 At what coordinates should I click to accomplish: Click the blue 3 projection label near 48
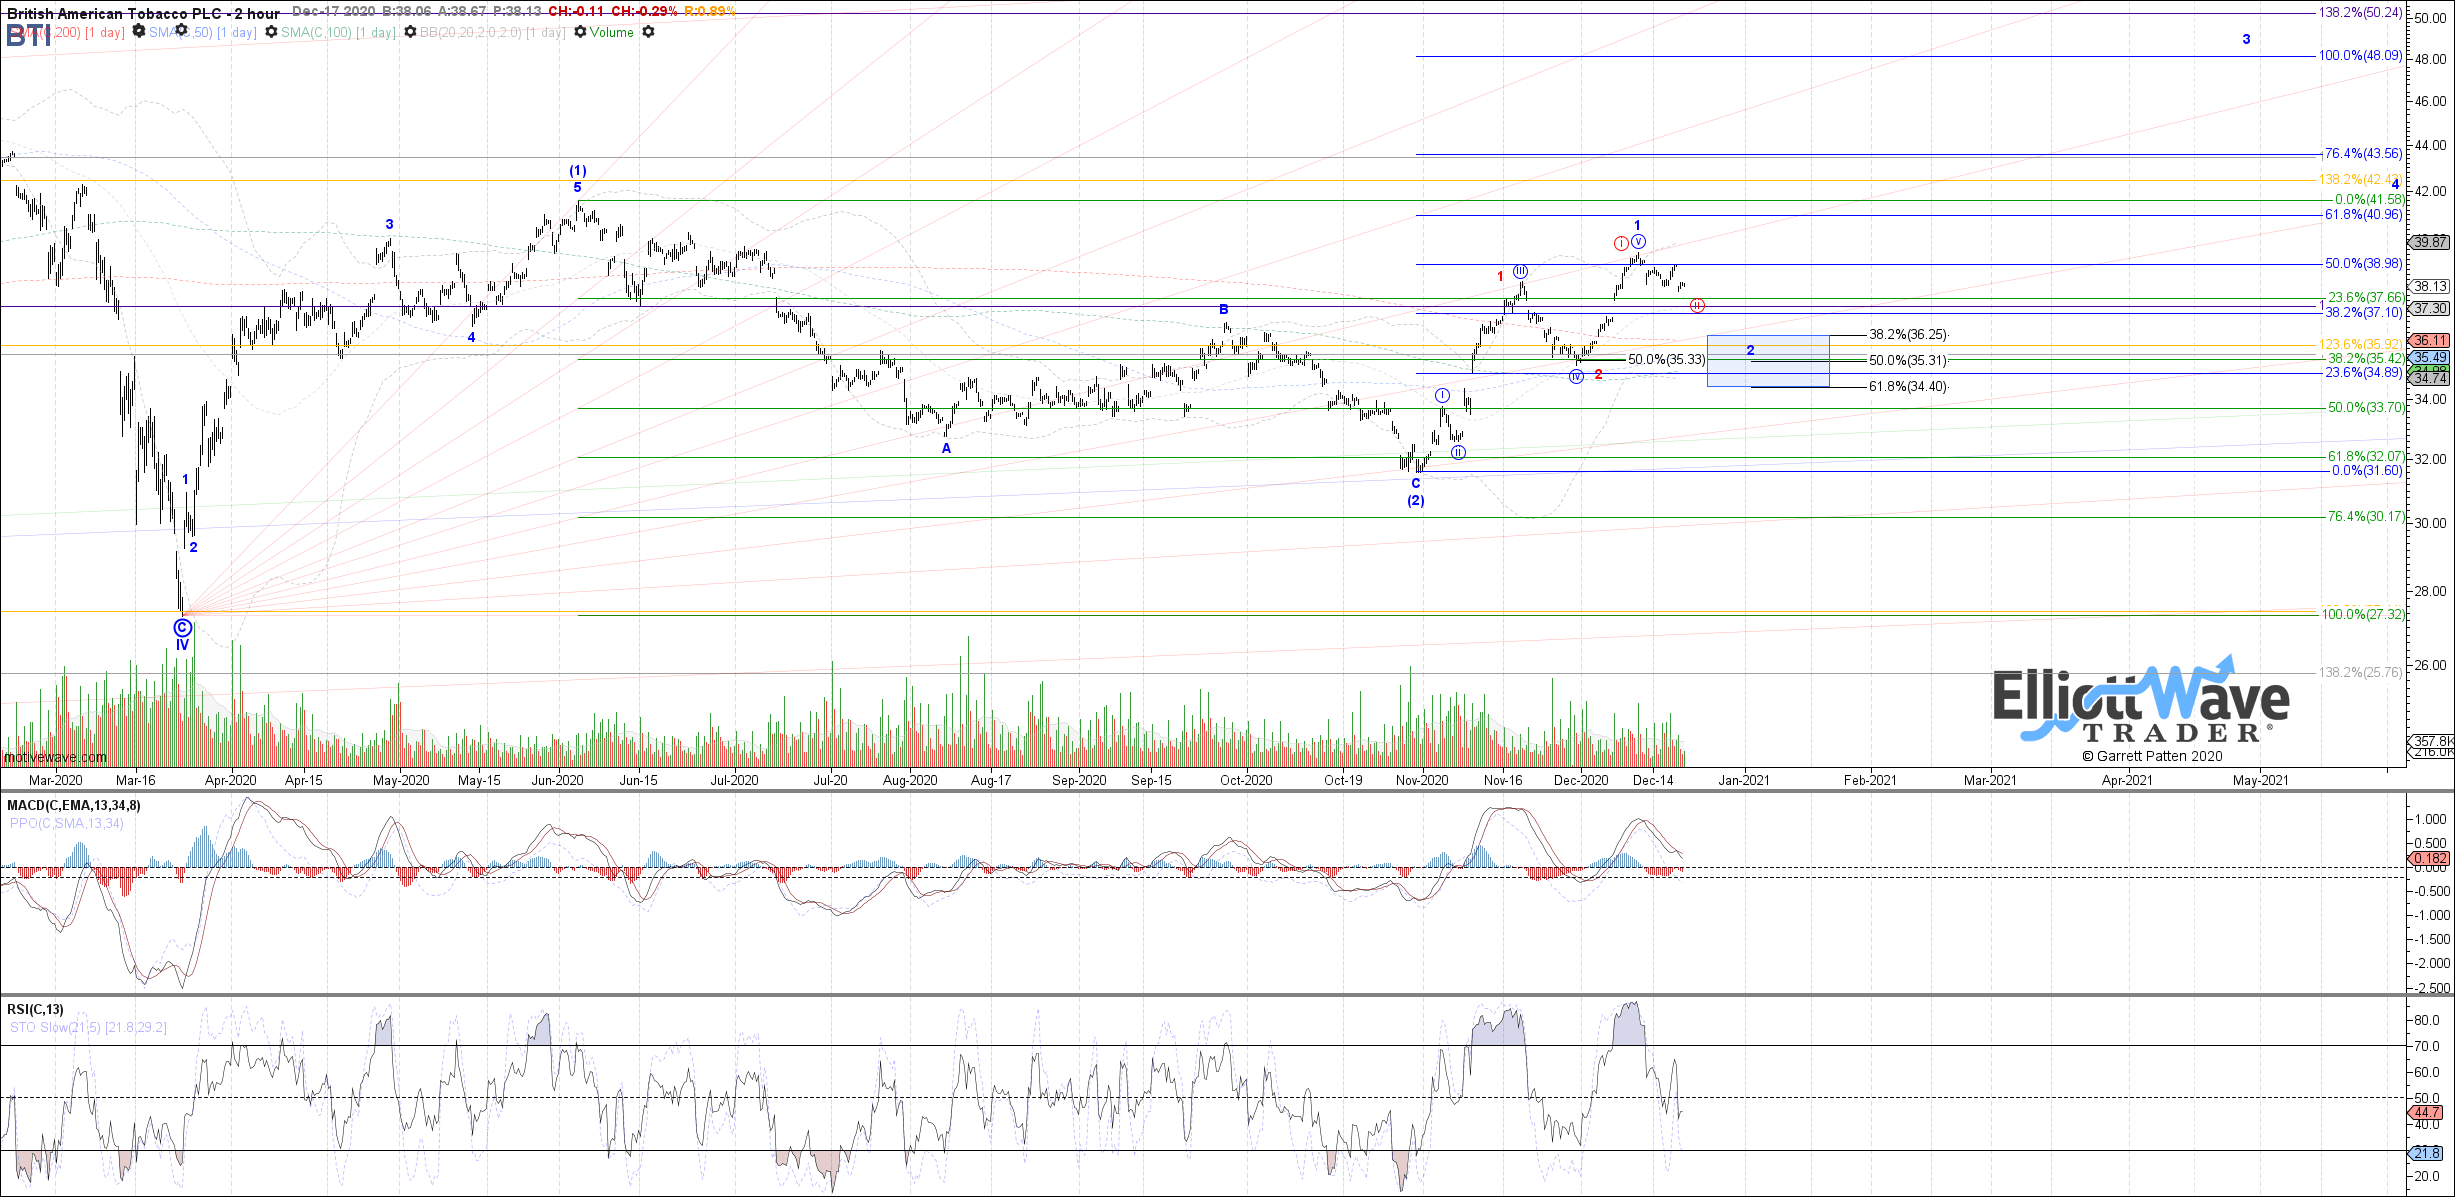click(2246, 40)
